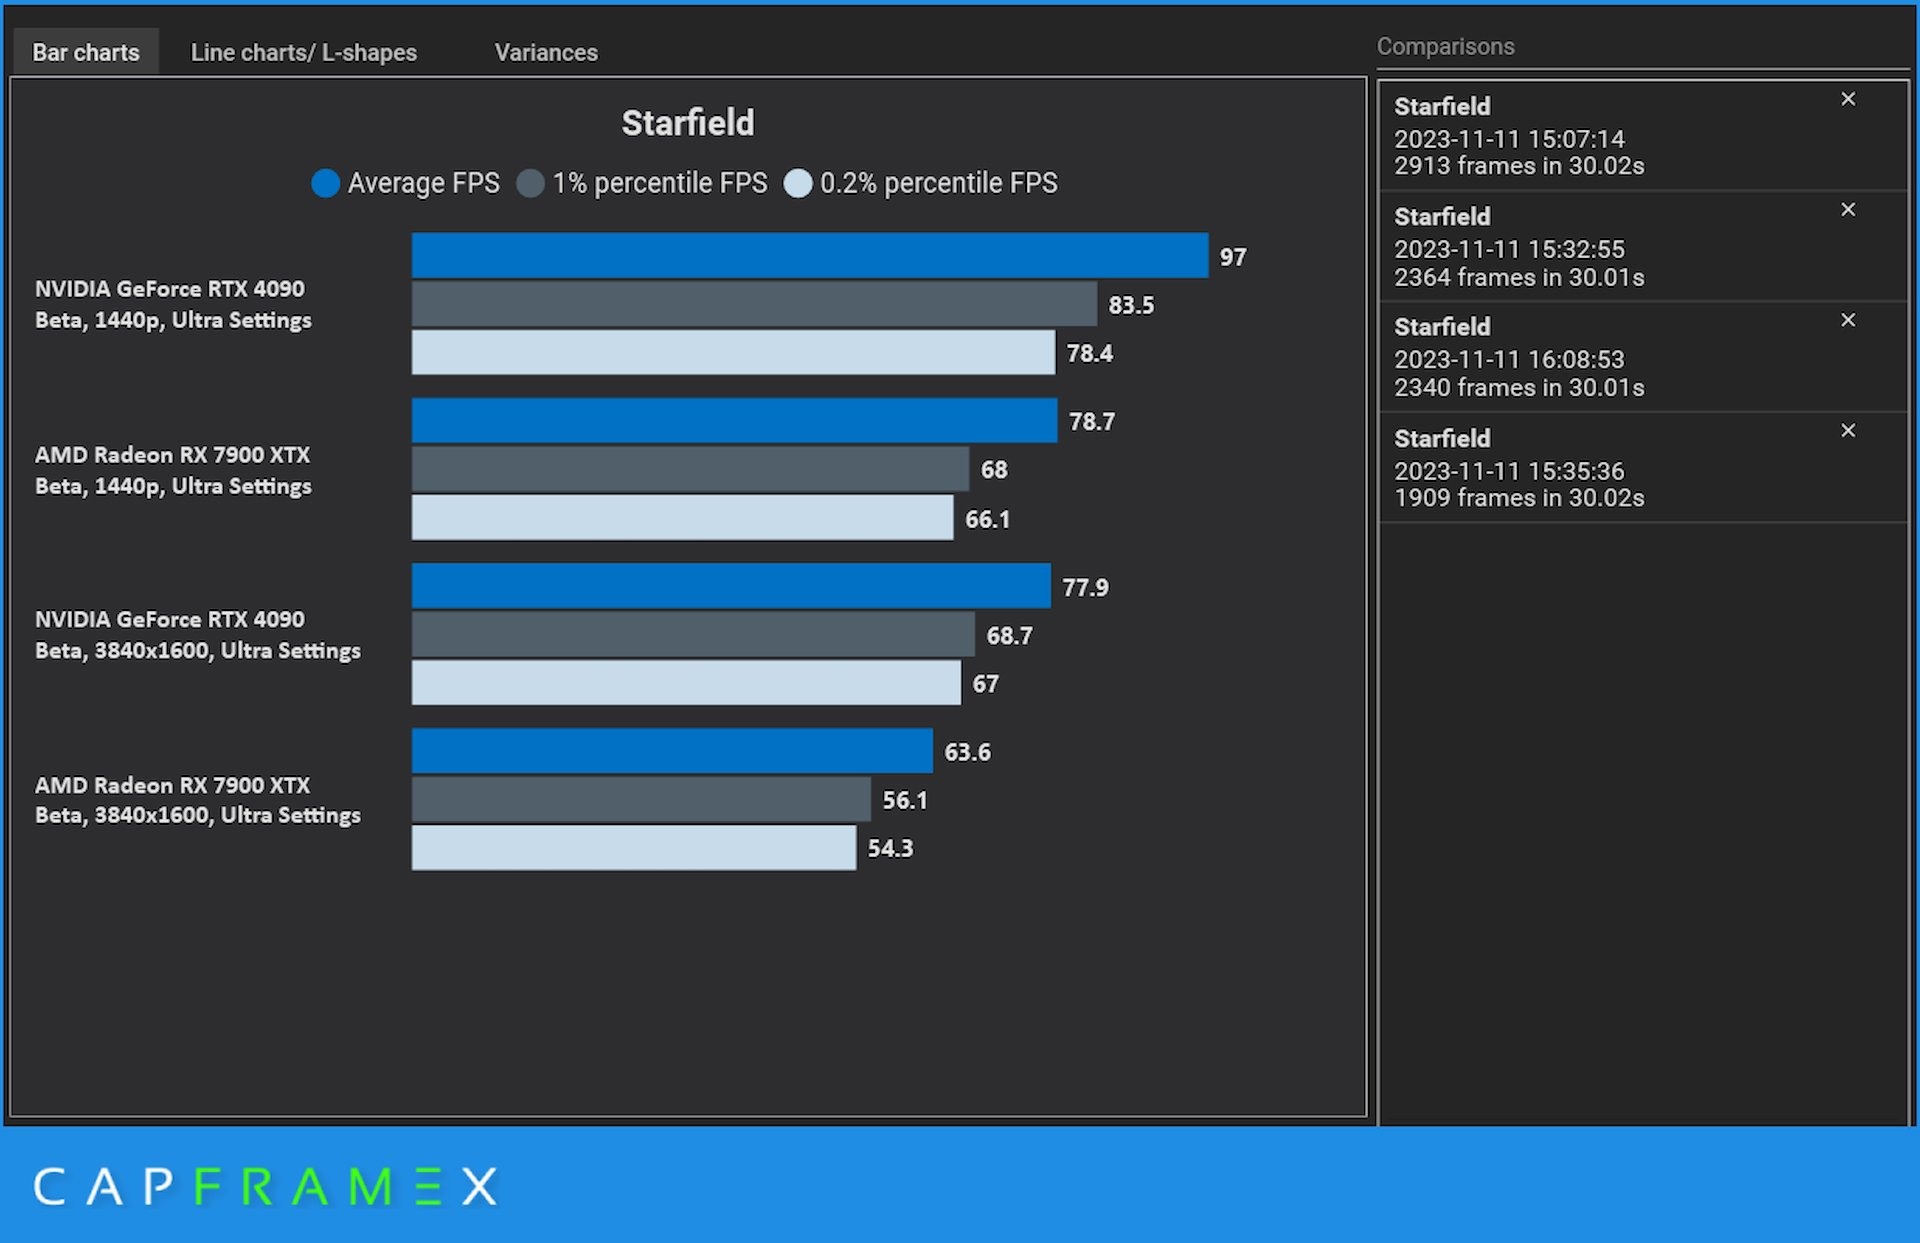
Task: Click the CapFrameX logo
Action: coord(265,1187)
